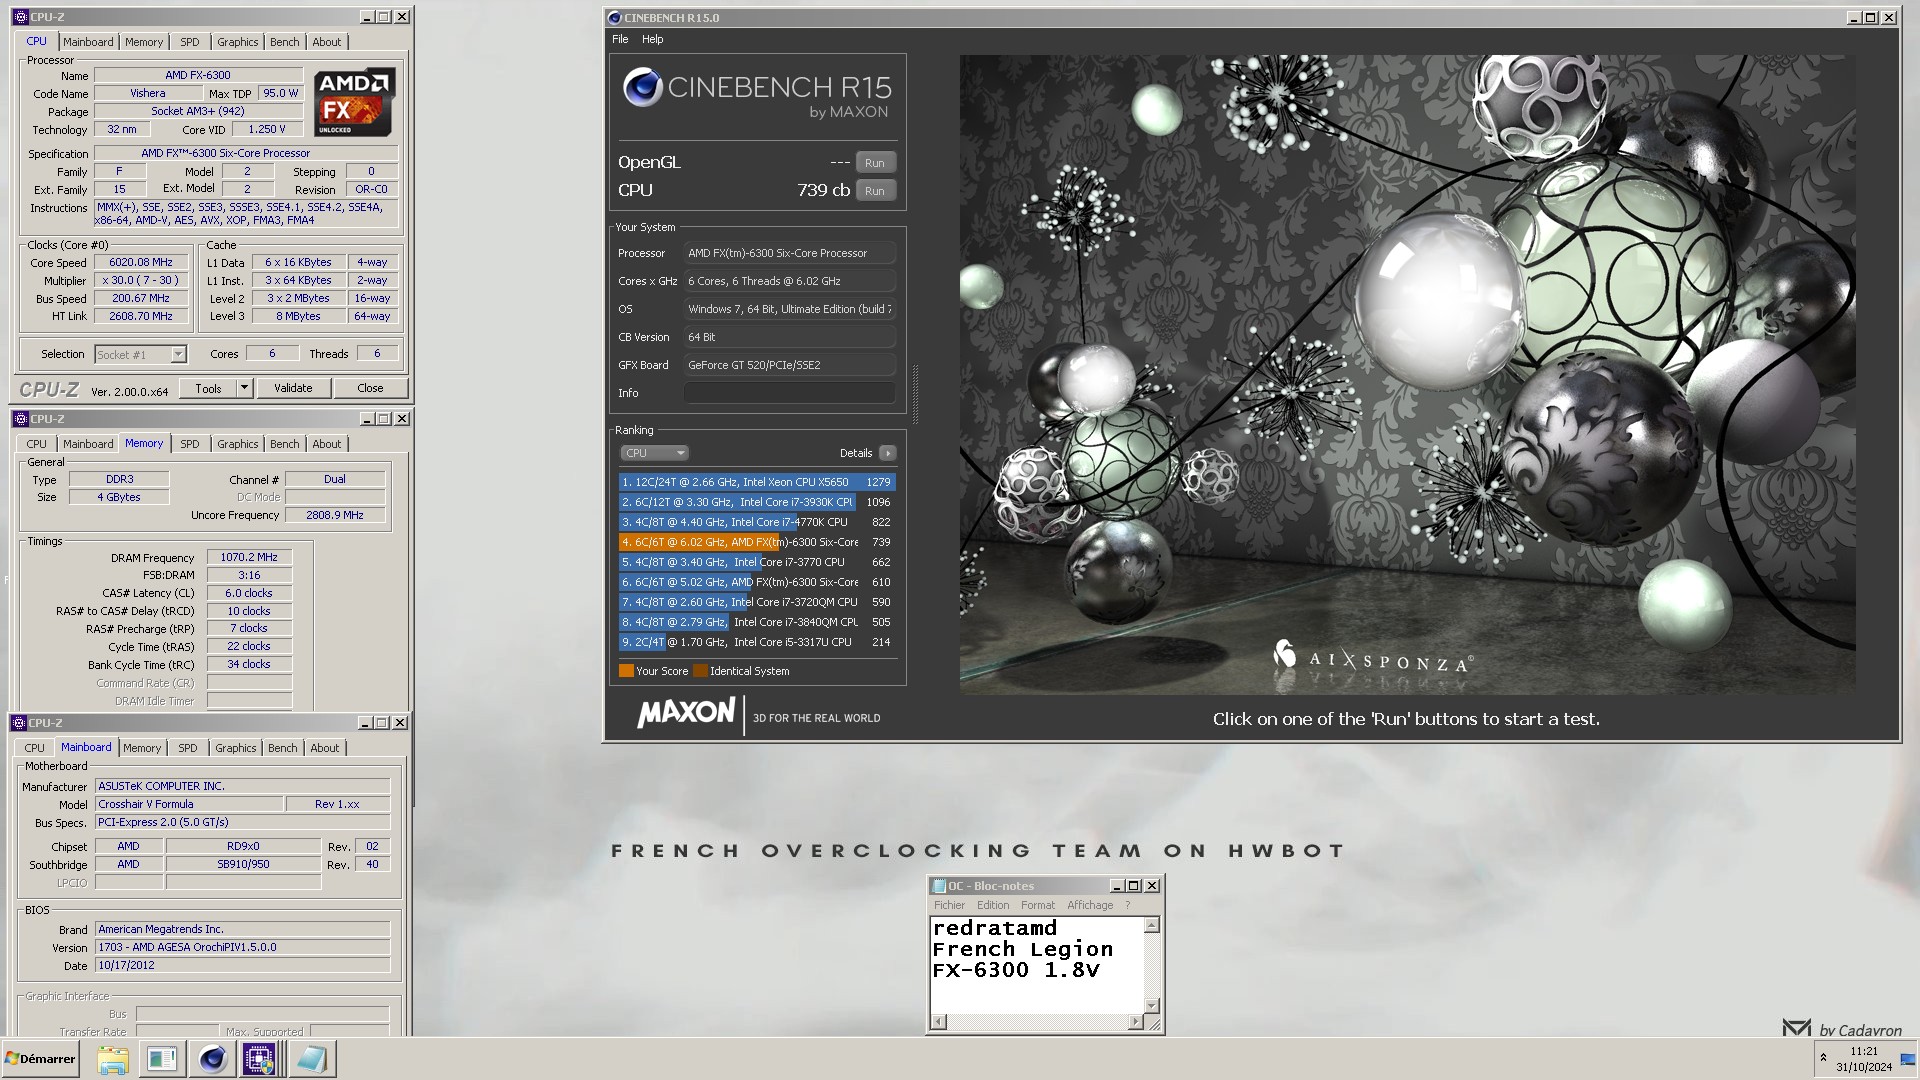Image resolution: width=1920 pixels, height=1080 pixels.
Task: Run the CPU benchmark
Action: pos(875,191)
